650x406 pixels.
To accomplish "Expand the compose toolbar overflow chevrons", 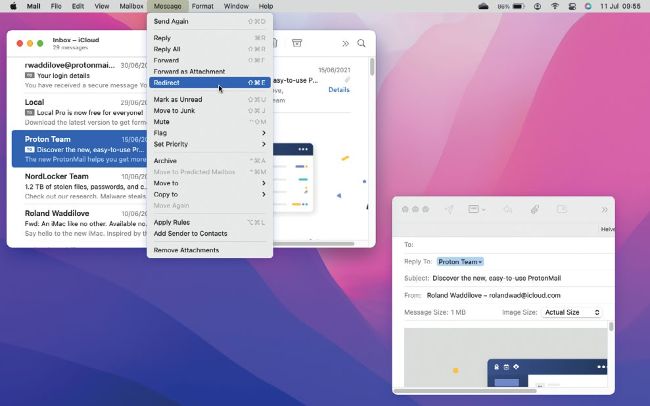I will coord(604,210).
